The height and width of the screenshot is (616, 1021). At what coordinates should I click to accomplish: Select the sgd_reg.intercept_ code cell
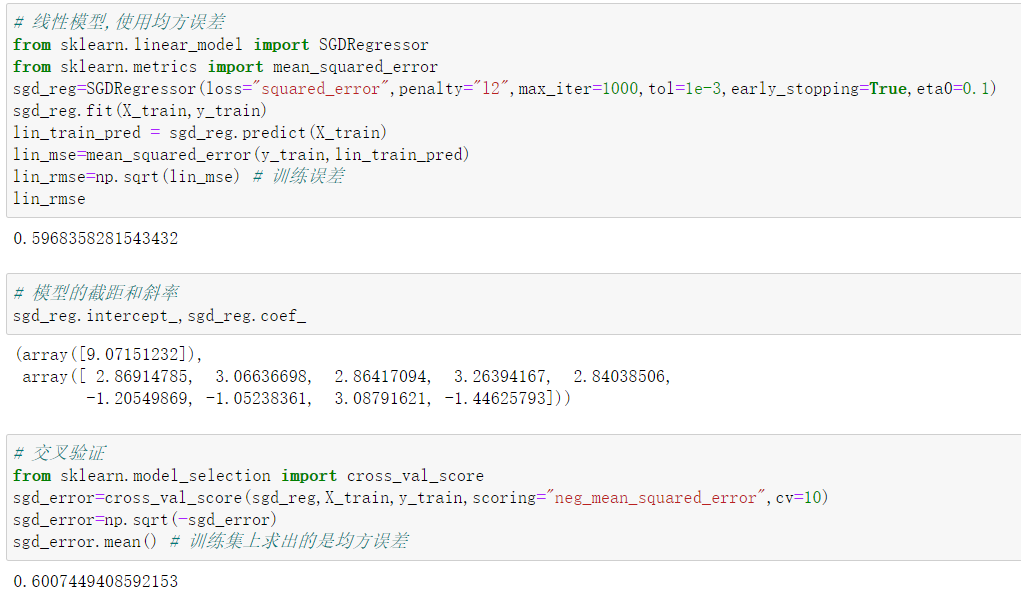(x=514, y=304)
